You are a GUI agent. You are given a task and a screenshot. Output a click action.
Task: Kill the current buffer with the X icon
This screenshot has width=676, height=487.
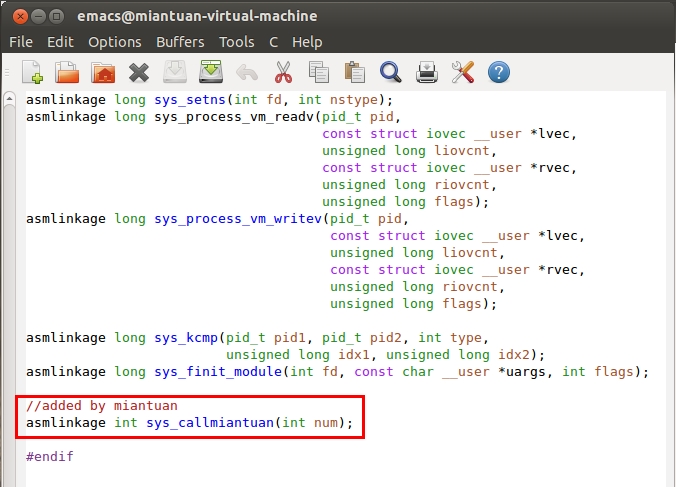click(139, 72)
